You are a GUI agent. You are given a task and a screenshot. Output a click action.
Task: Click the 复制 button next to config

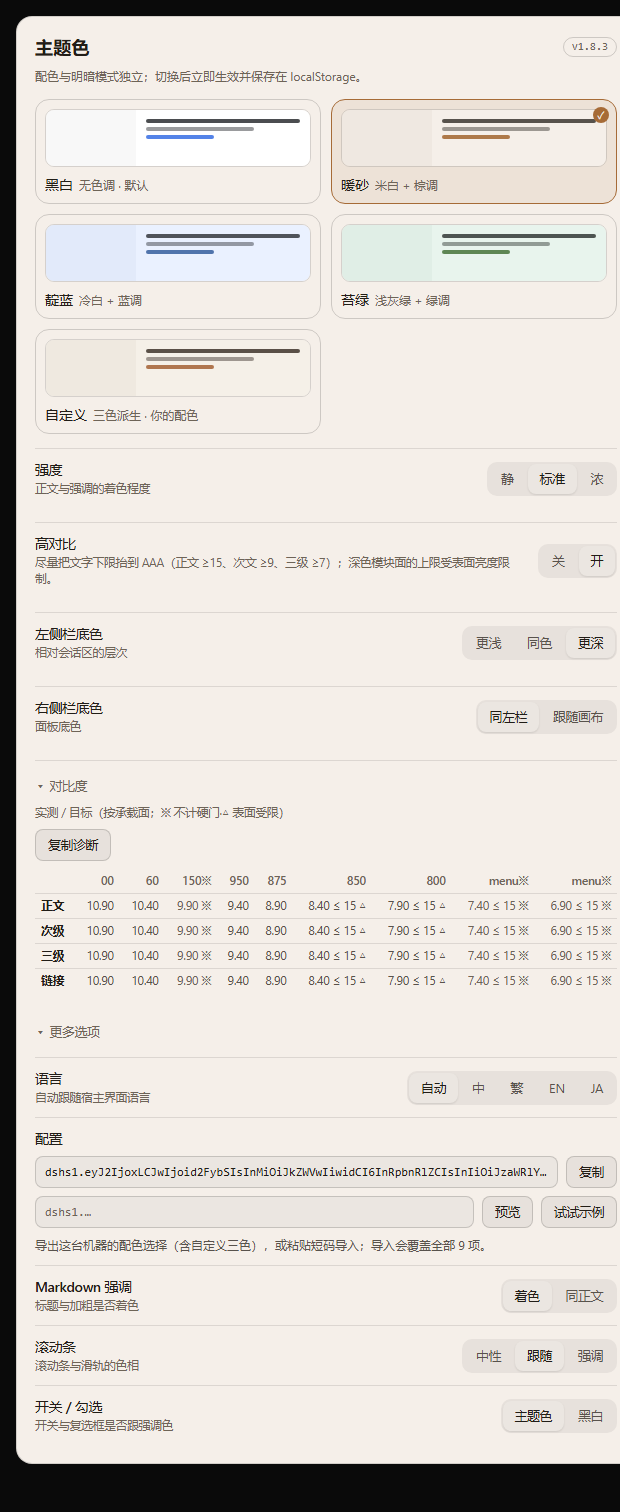(x=591, y=1172)
